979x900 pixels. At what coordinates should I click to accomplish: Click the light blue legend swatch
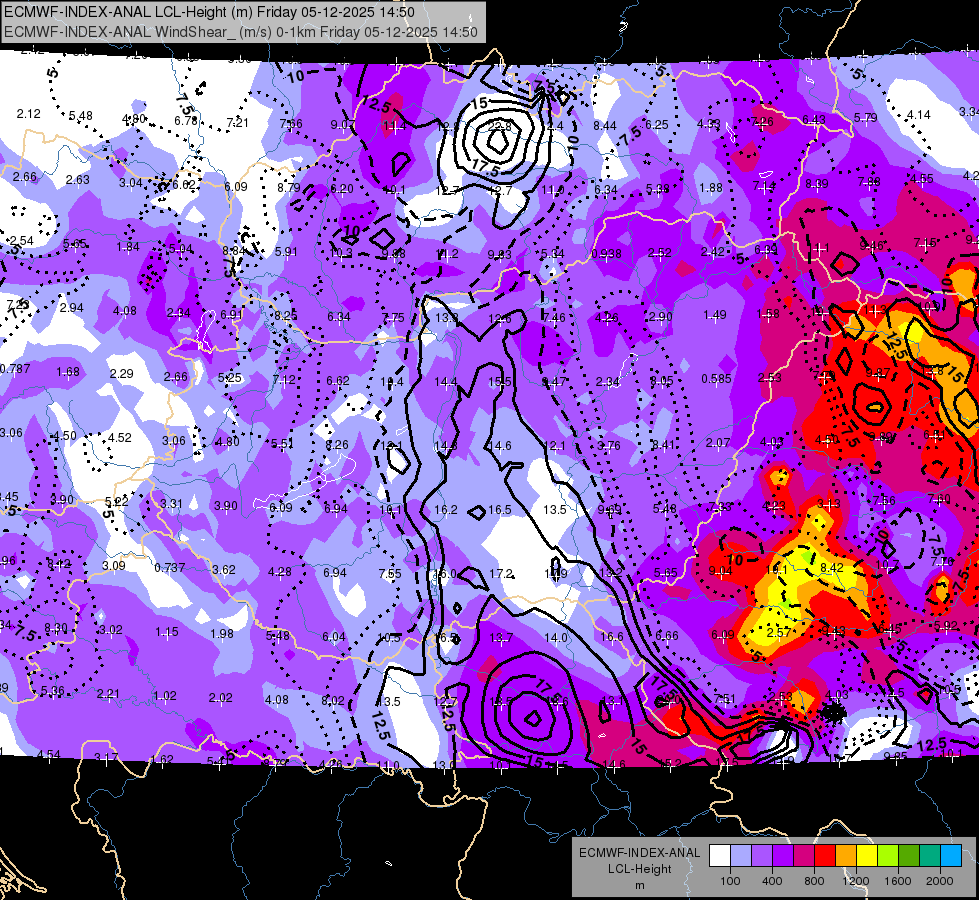tap(741, 856)
